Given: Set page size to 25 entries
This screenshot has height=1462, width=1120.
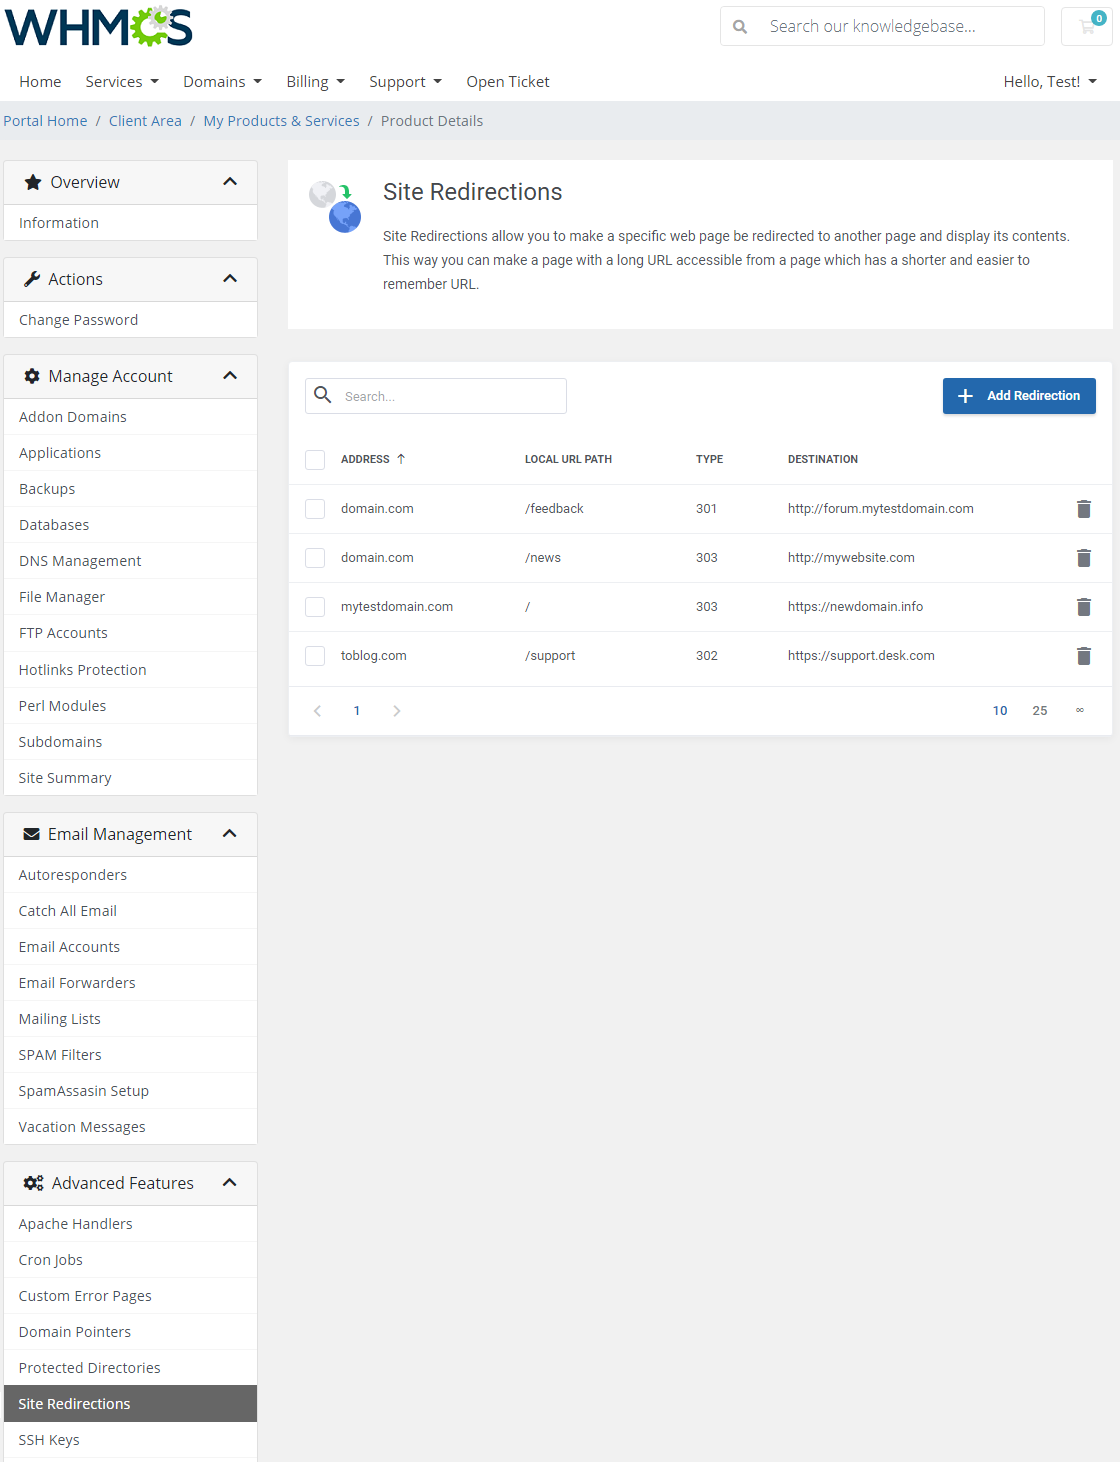Looking at the screenshot, I should tap(1040, 711).
